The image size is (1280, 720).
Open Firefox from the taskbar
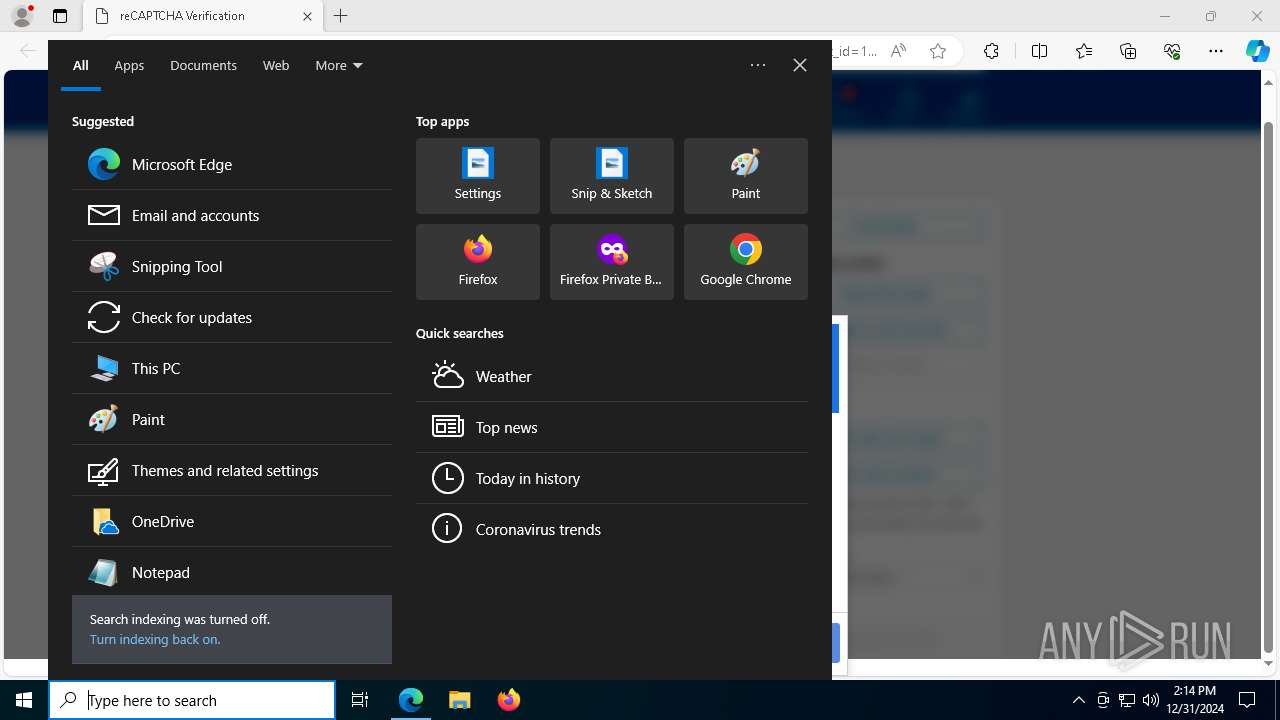[x=509, y=700]
